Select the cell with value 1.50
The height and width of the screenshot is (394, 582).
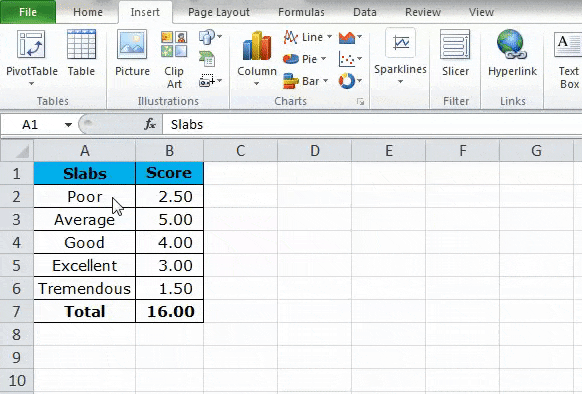[169, 289]
